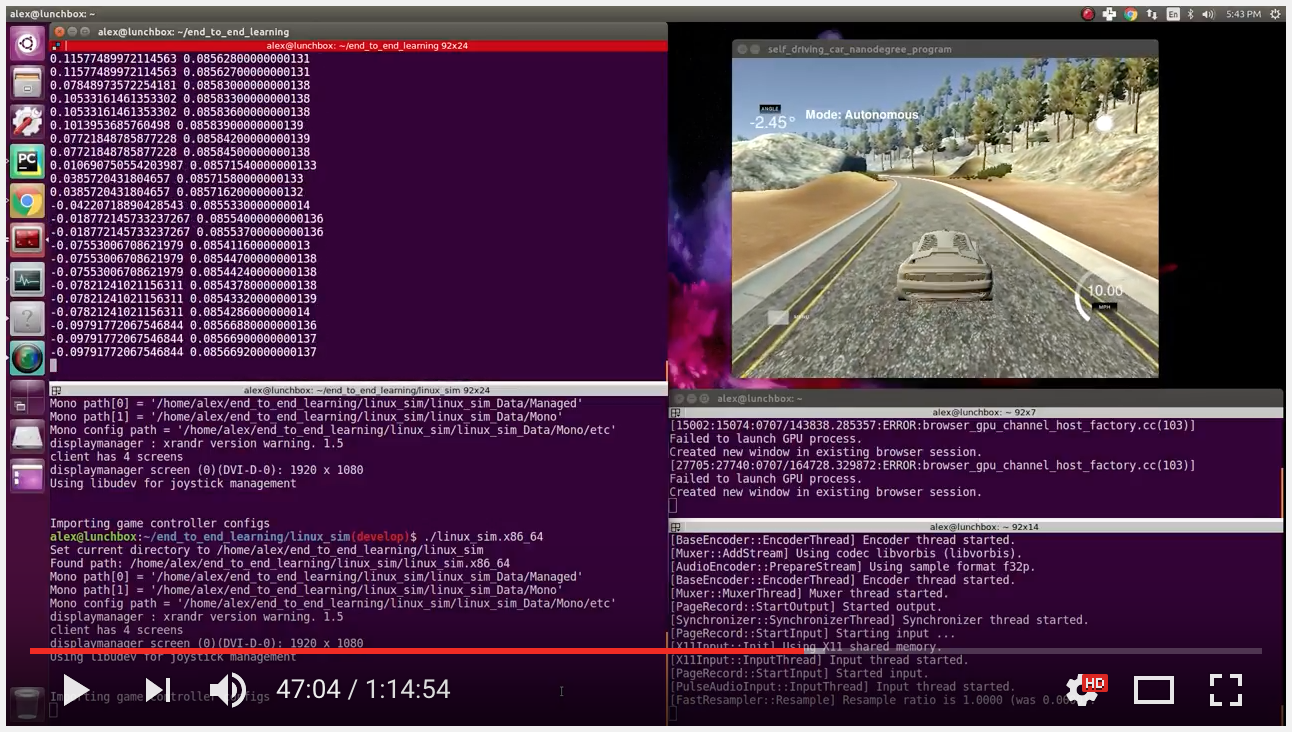Click the play button in the video player
1292x732 pixels.
(76, 689)
